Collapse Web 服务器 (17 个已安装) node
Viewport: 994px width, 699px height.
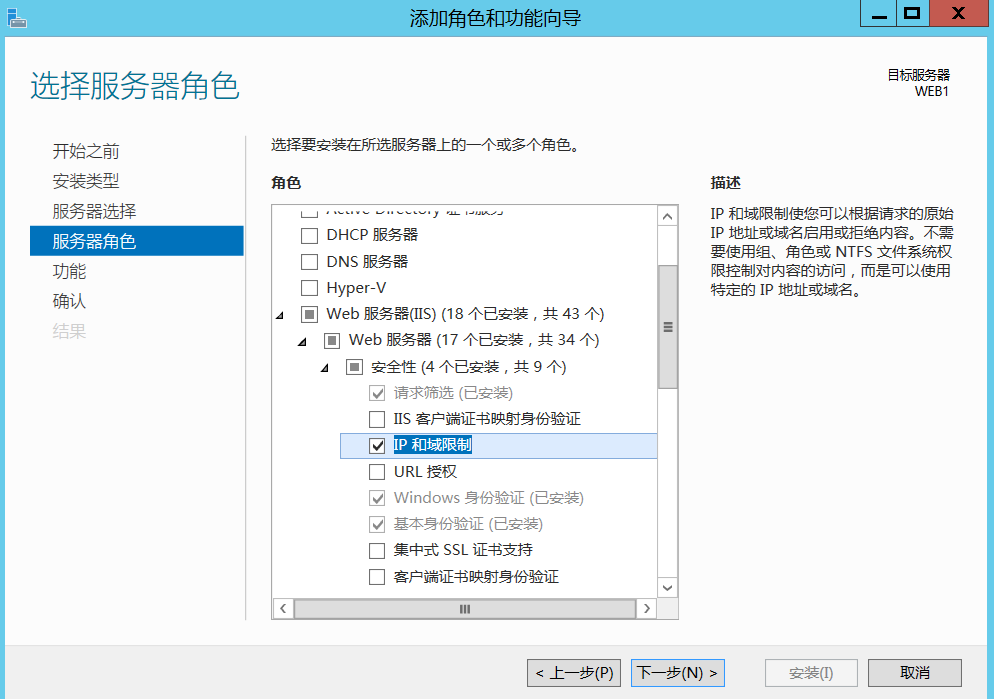point(302,342)
